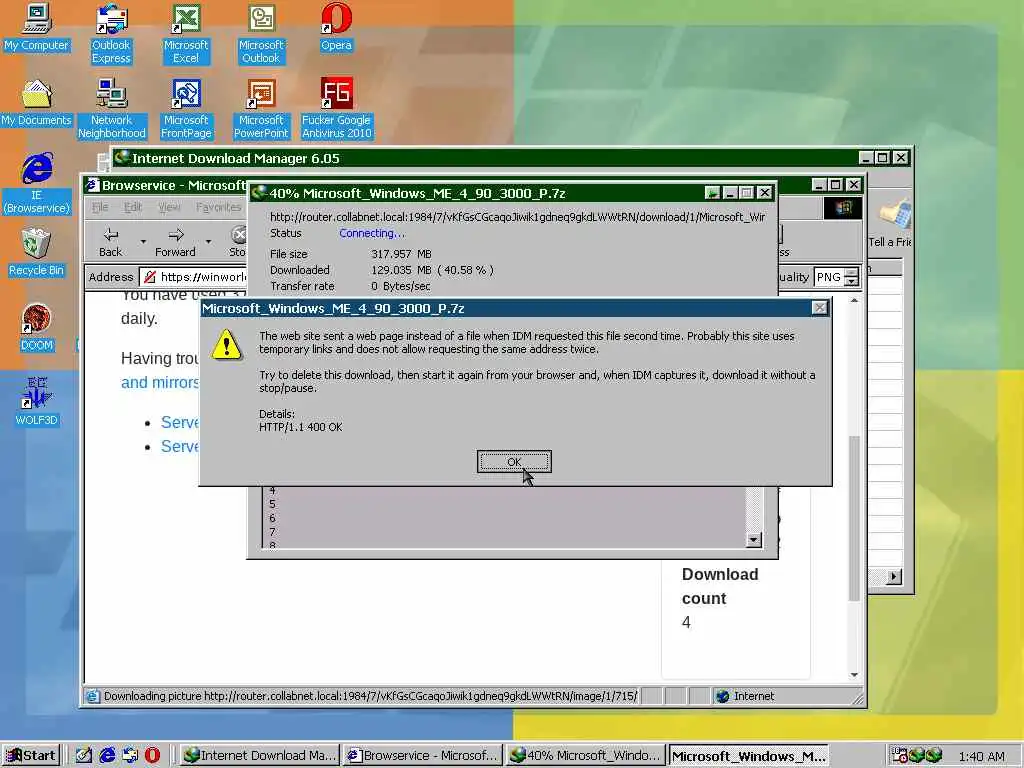1024x768 pixels.
Task: Launch Internet Explorer from quick launch
Action: (106, 756)
